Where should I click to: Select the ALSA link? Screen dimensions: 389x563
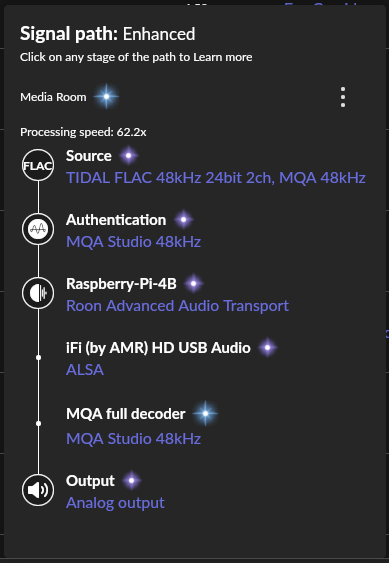click(85, 370)
